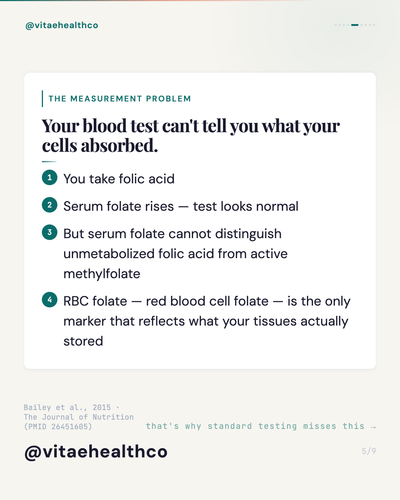Click the unmetabolized folic acid step text
400x500 pixels.
click(x=175, y=254)
